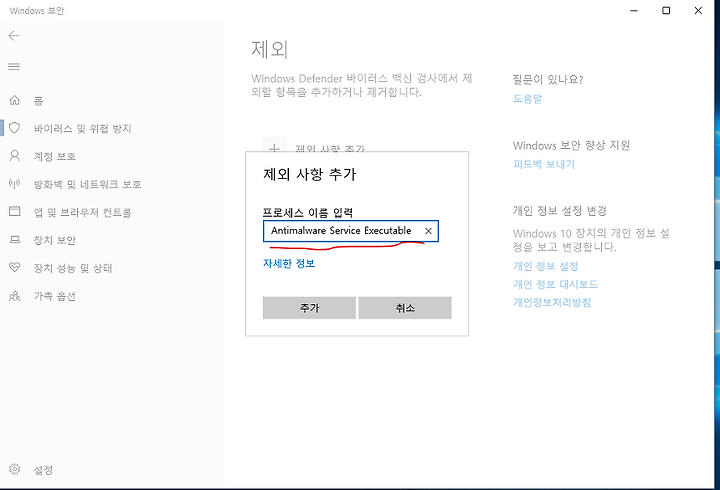Open 개인 정보 설정 link
720x490 pixels.
[546, 266]
